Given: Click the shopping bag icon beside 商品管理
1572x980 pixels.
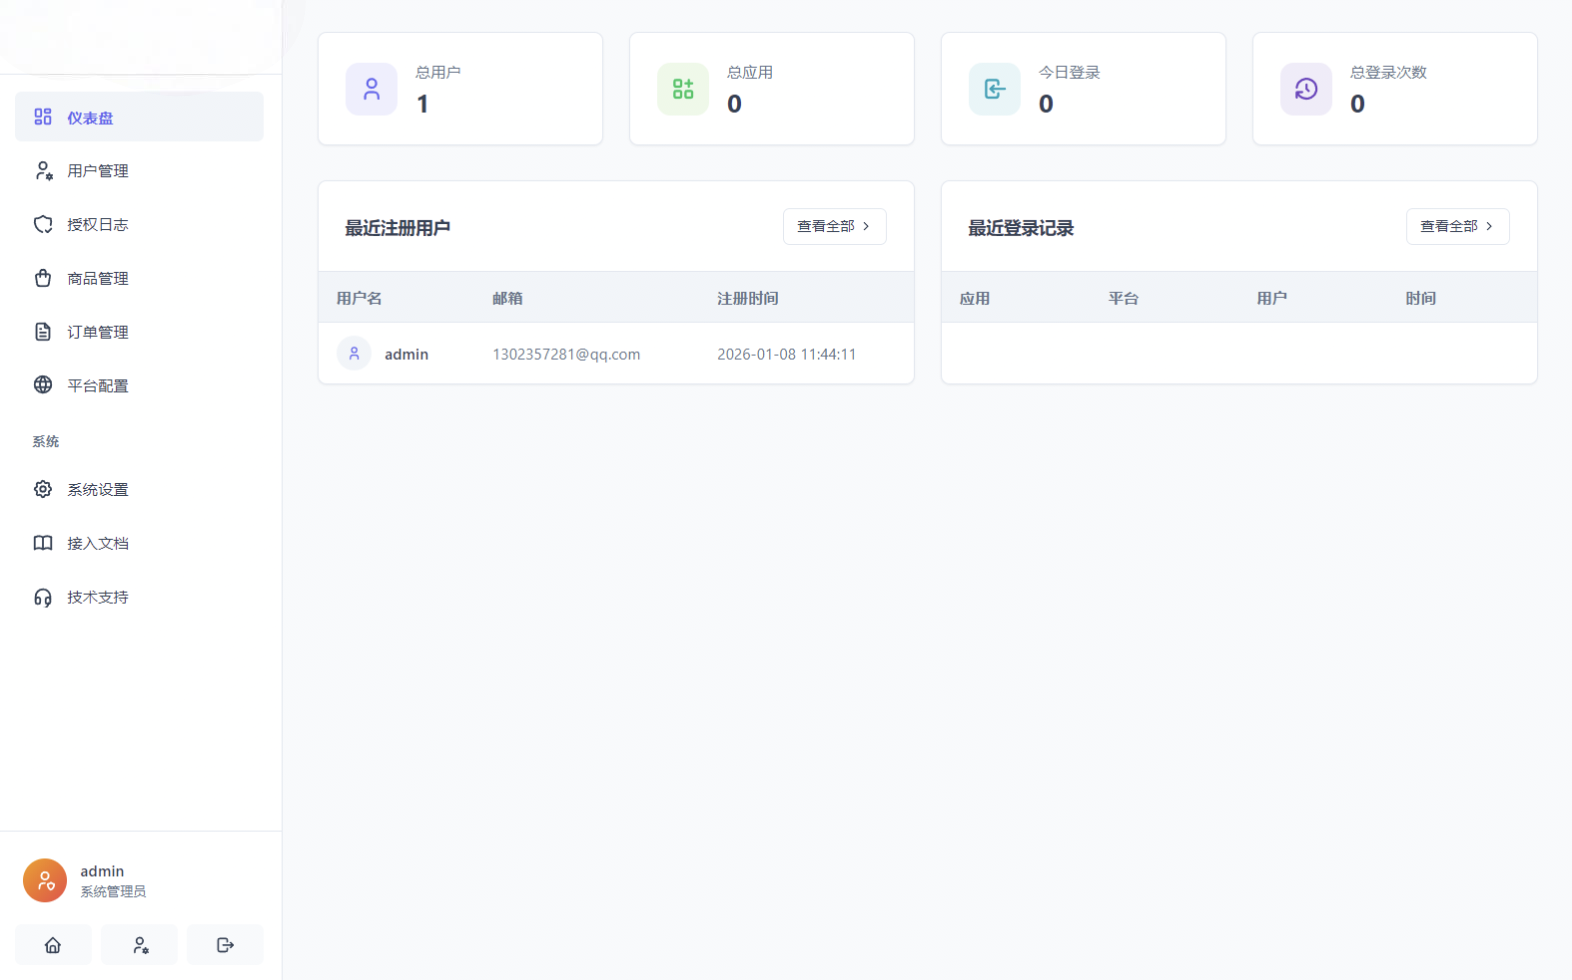Looking at the screenshot, I should pyautogui.click(x=43, y=278).
